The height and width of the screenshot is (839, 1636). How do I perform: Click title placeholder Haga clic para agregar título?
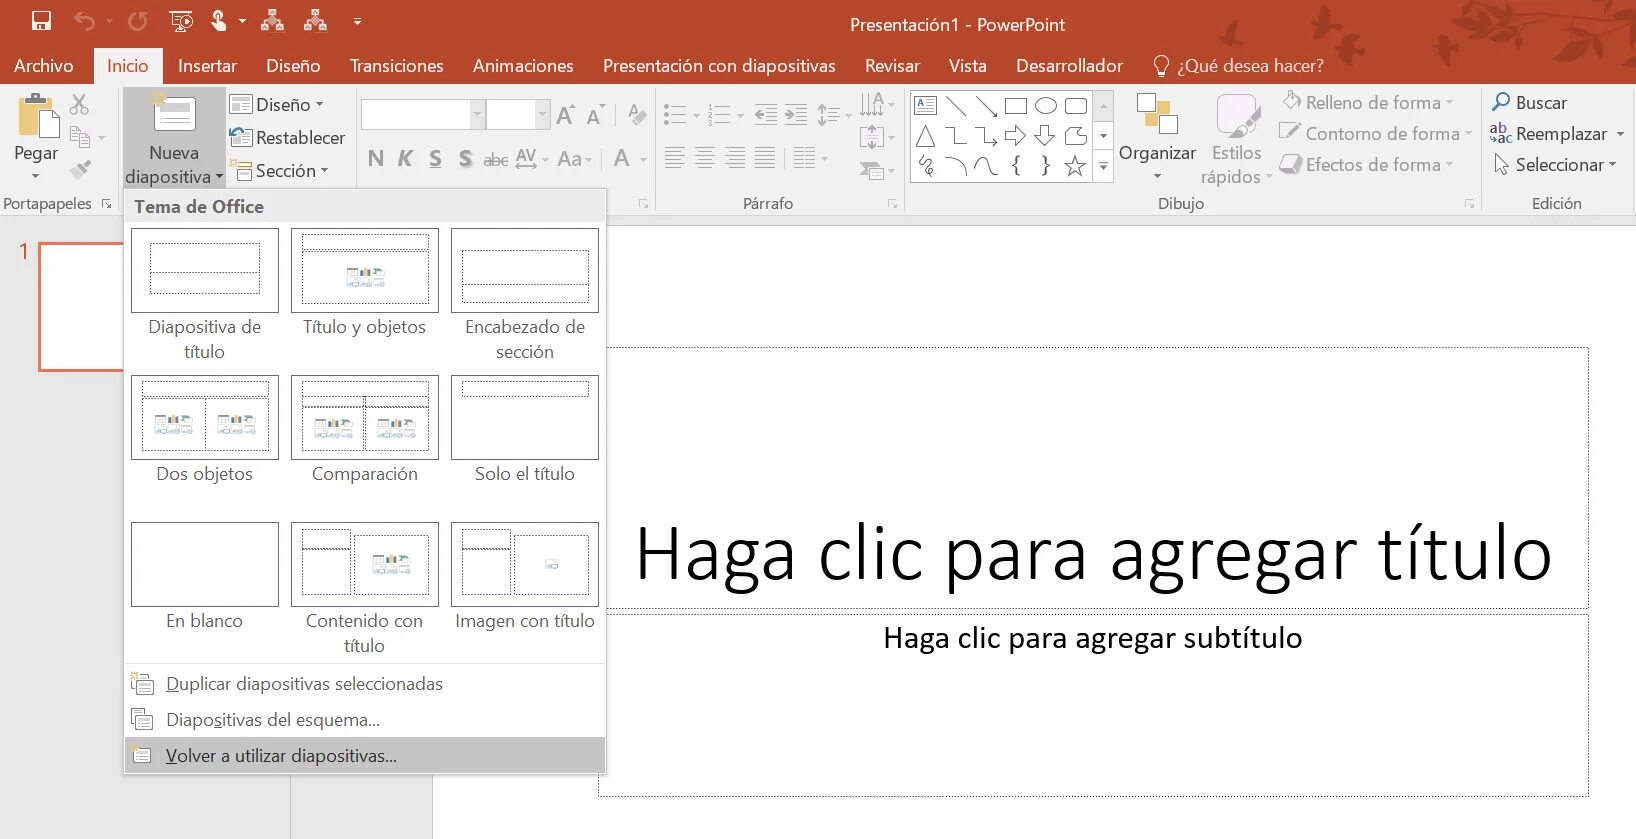click(x=1093, y=553)
